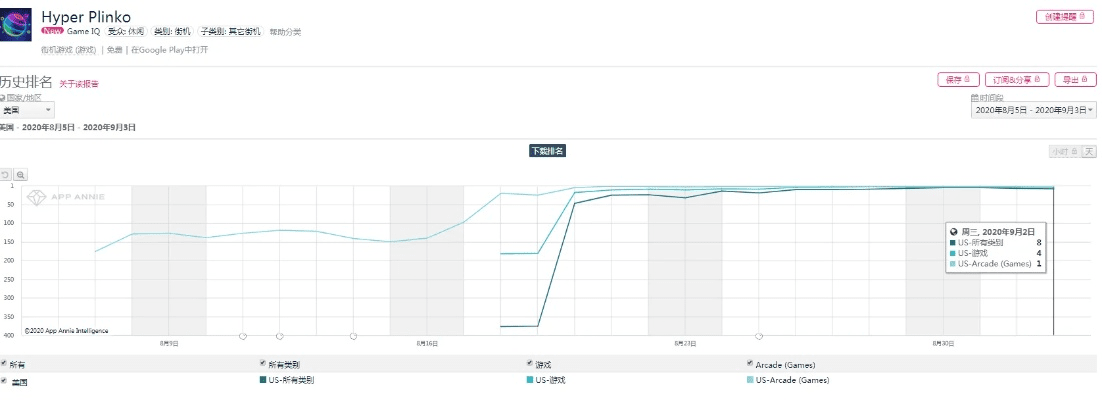Click the first event marker circle on timeline
This screenshot has width=1102, height=400.
coord(243,336)
